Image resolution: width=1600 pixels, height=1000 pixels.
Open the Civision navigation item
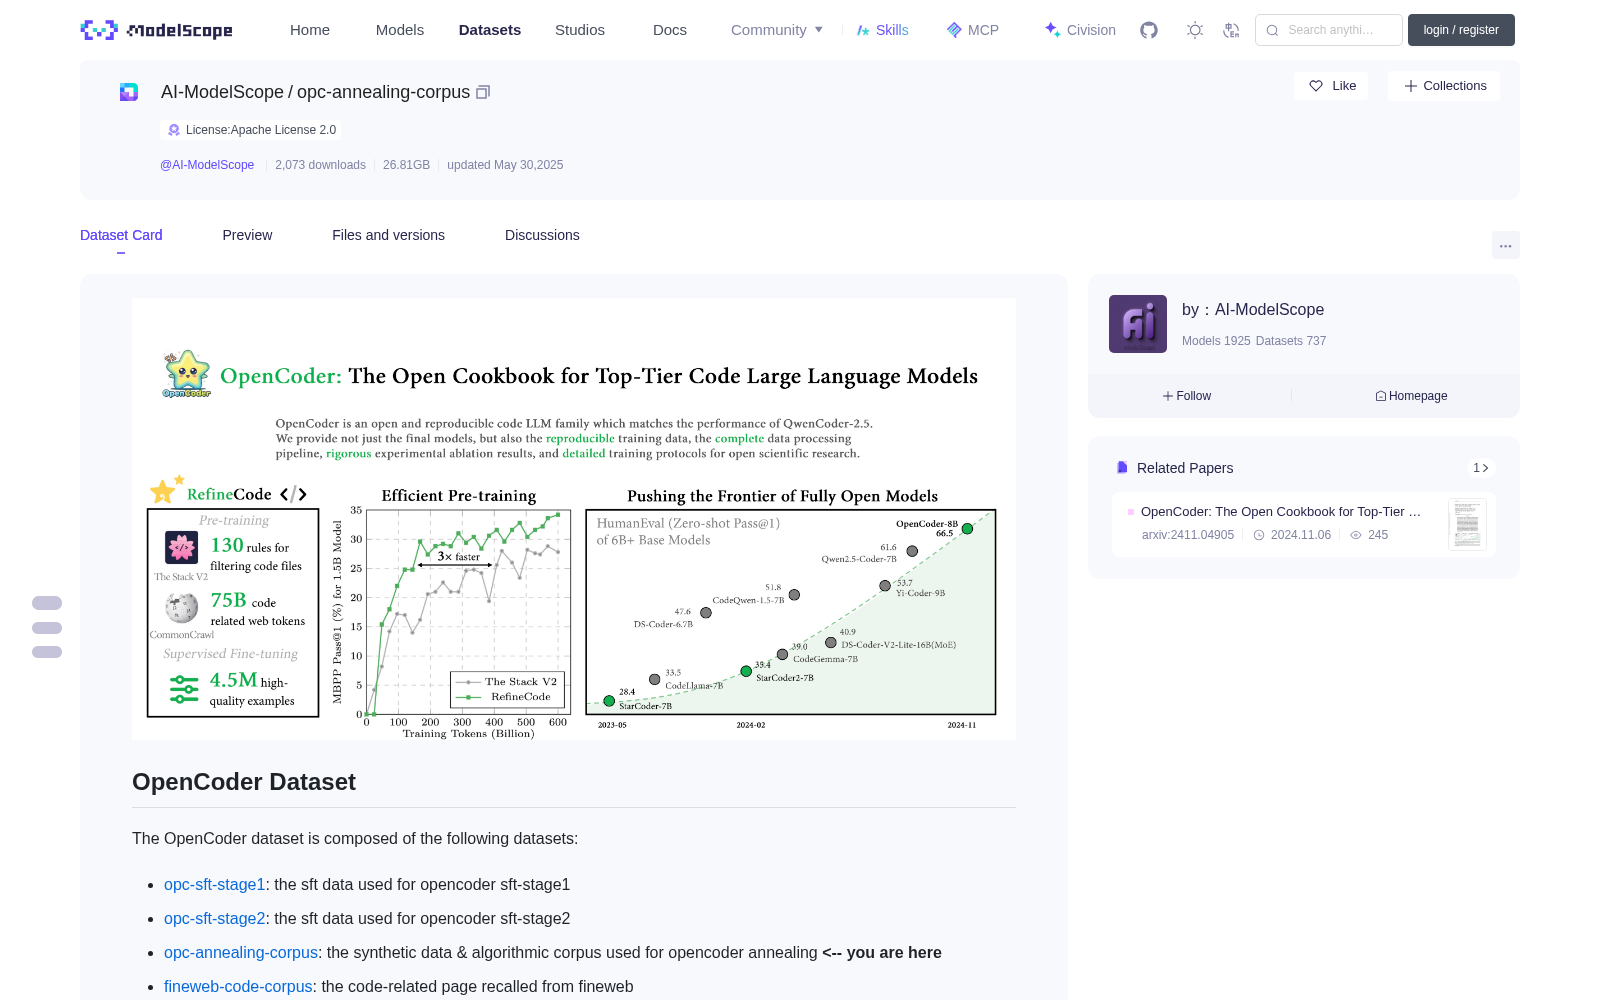click(1080, 30)
